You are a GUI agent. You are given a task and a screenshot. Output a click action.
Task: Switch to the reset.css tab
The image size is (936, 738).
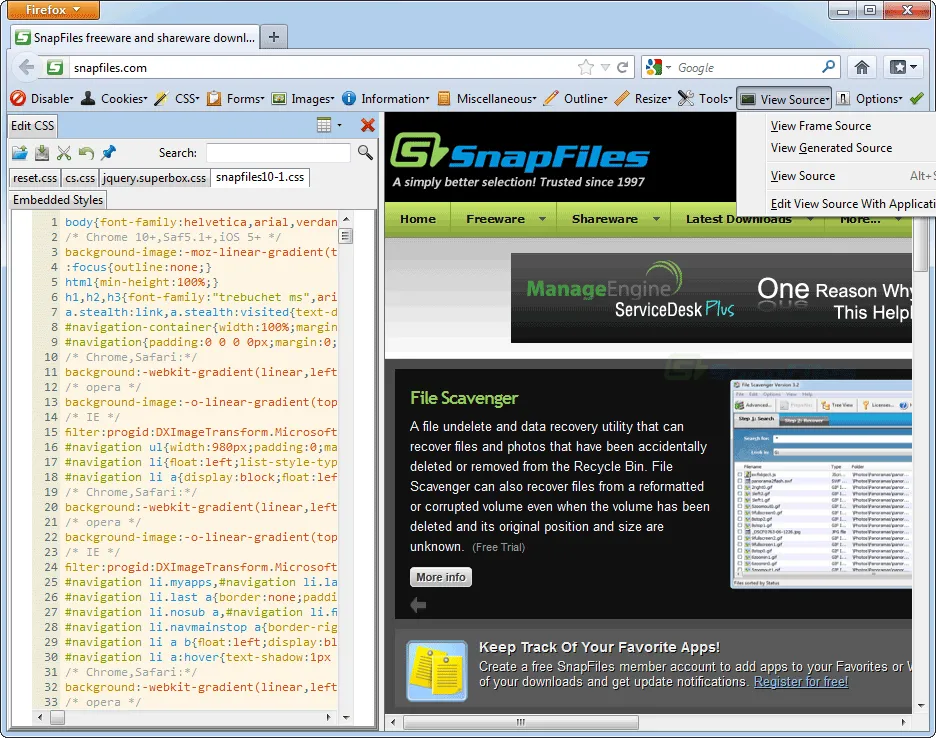click(35, 178)
